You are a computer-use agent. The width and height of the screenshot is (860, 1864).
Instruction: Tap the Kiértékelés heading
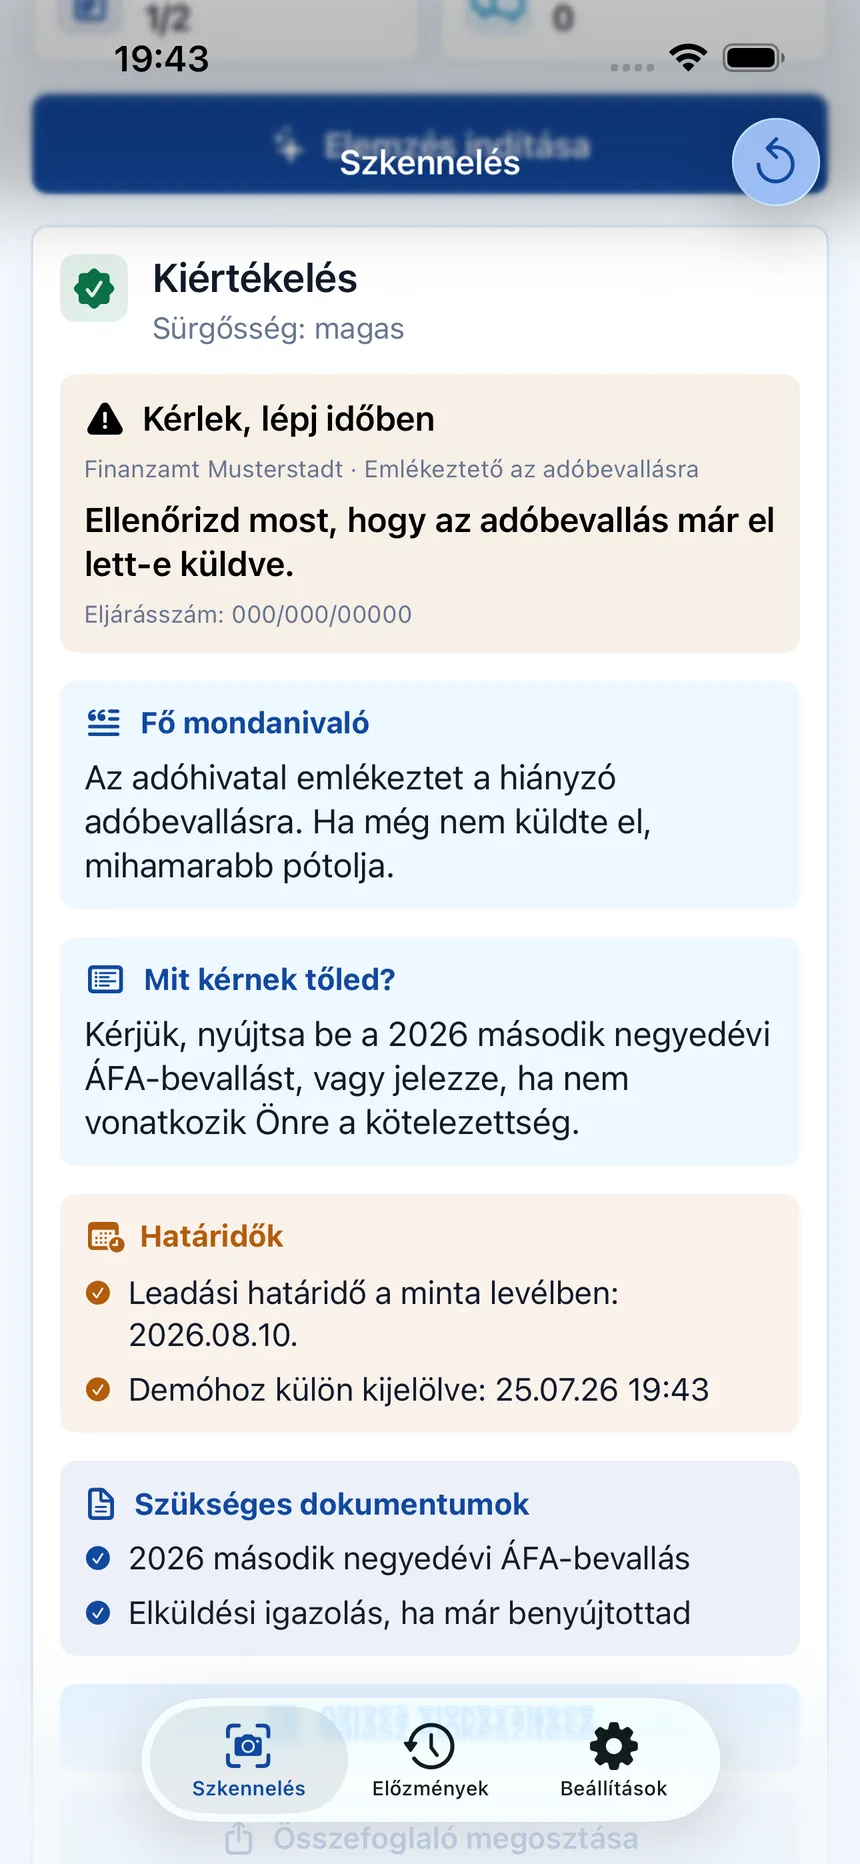pyautogui.click(x=255, y=278)
